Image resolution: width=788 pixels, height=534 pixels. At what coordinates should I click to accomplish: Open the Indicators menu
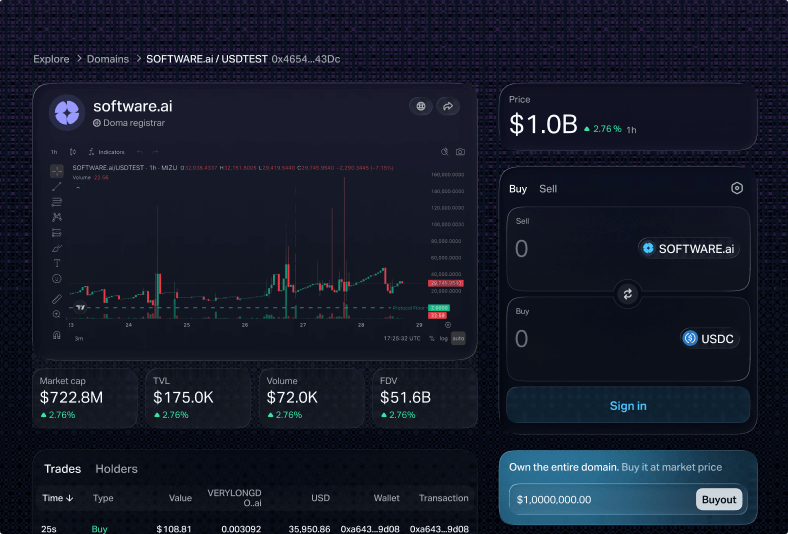(107, 152)
